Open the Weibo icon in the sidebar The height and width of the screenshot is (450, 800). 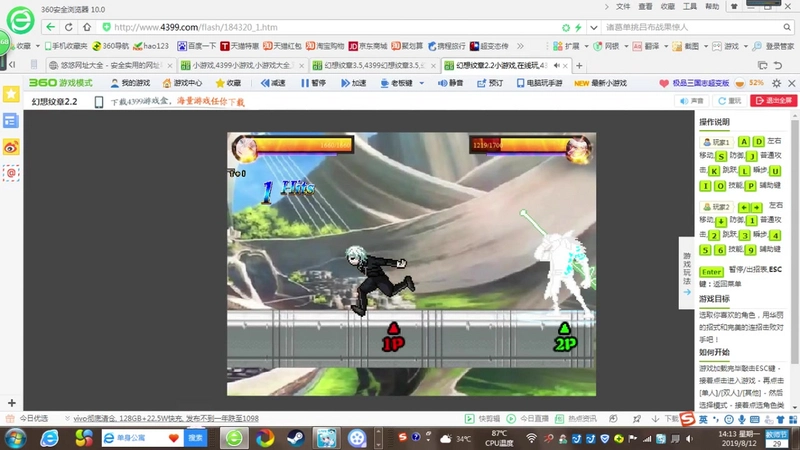pyautogui.click(x=11, y=147)
